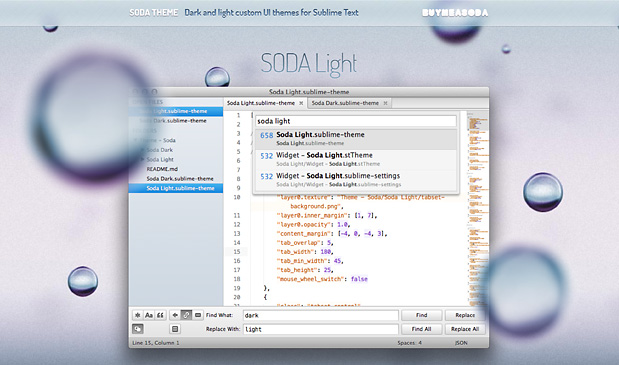Click the large SODA Light heading

point(309,64)
